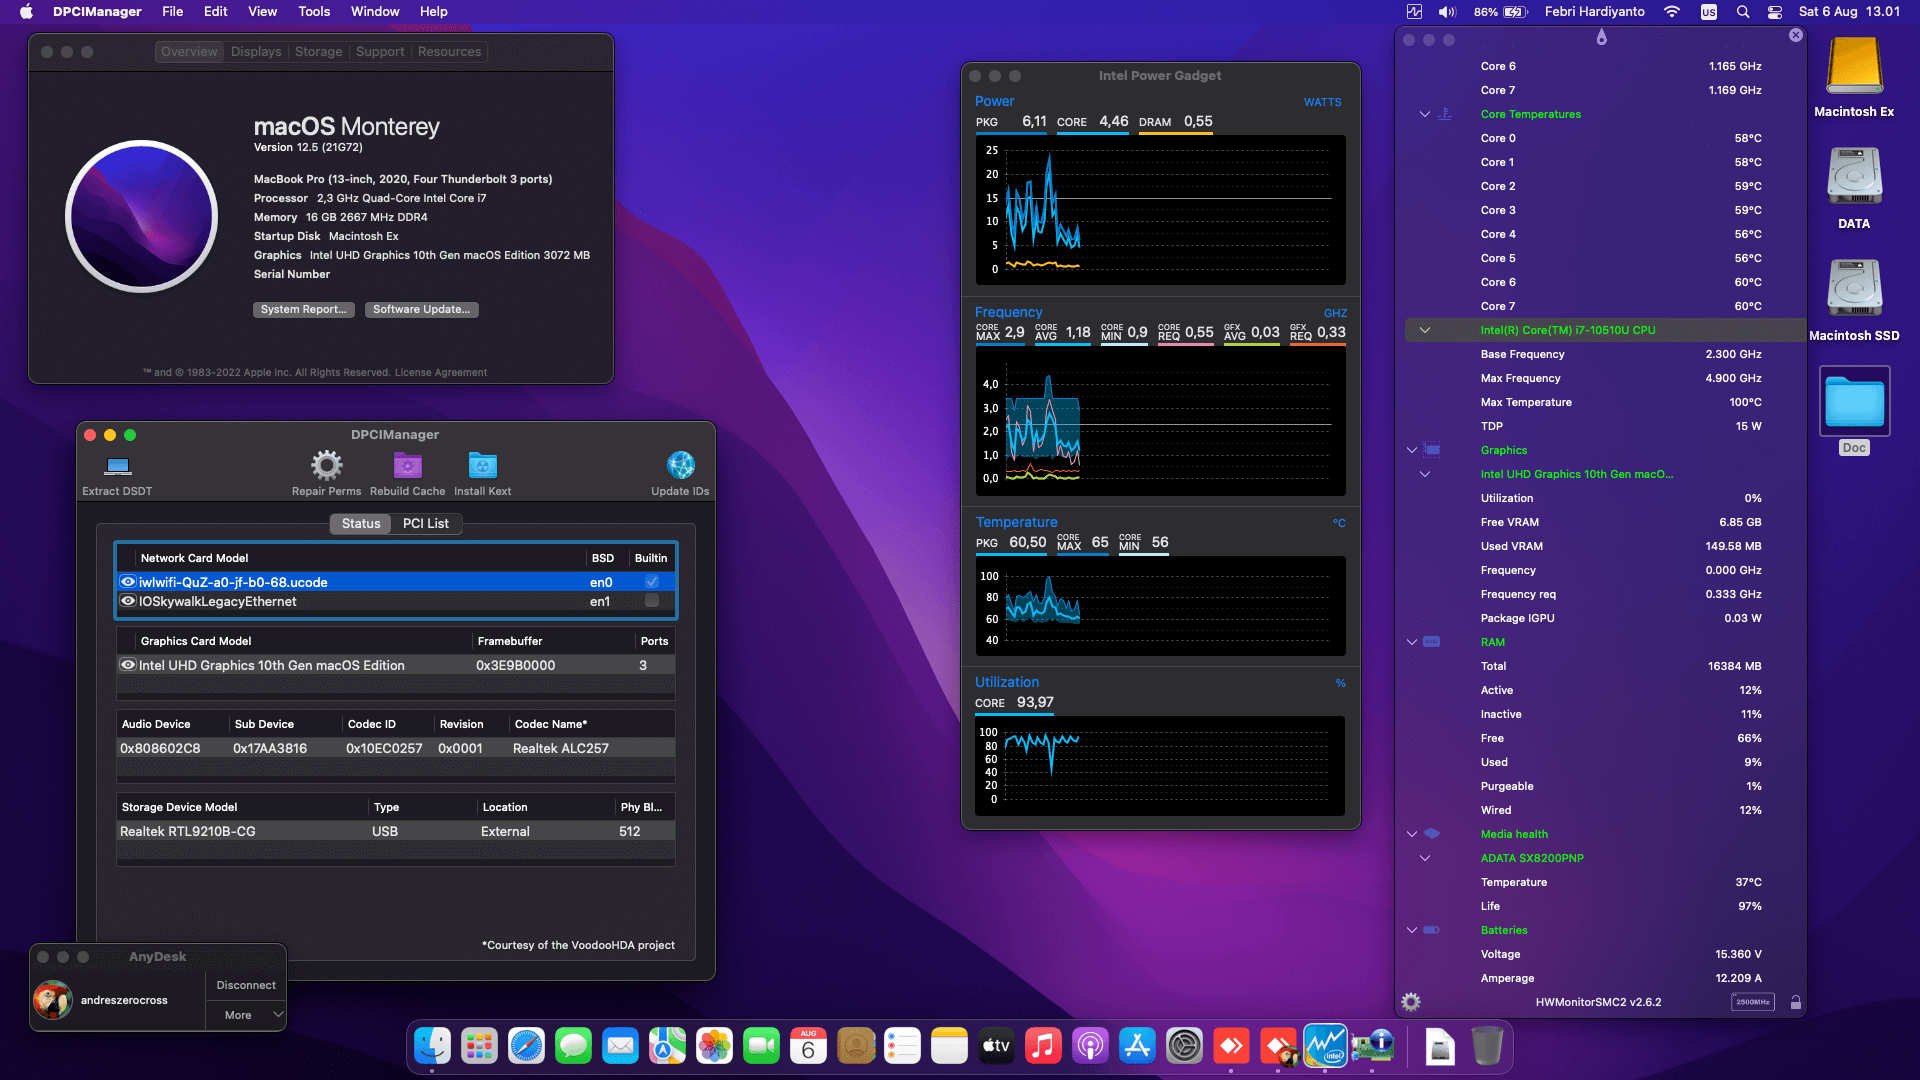This screenshot has width=1920, height=1080.
Task: Toggle the Builtin checkbox for en0
Action: (x=652, y=582)
